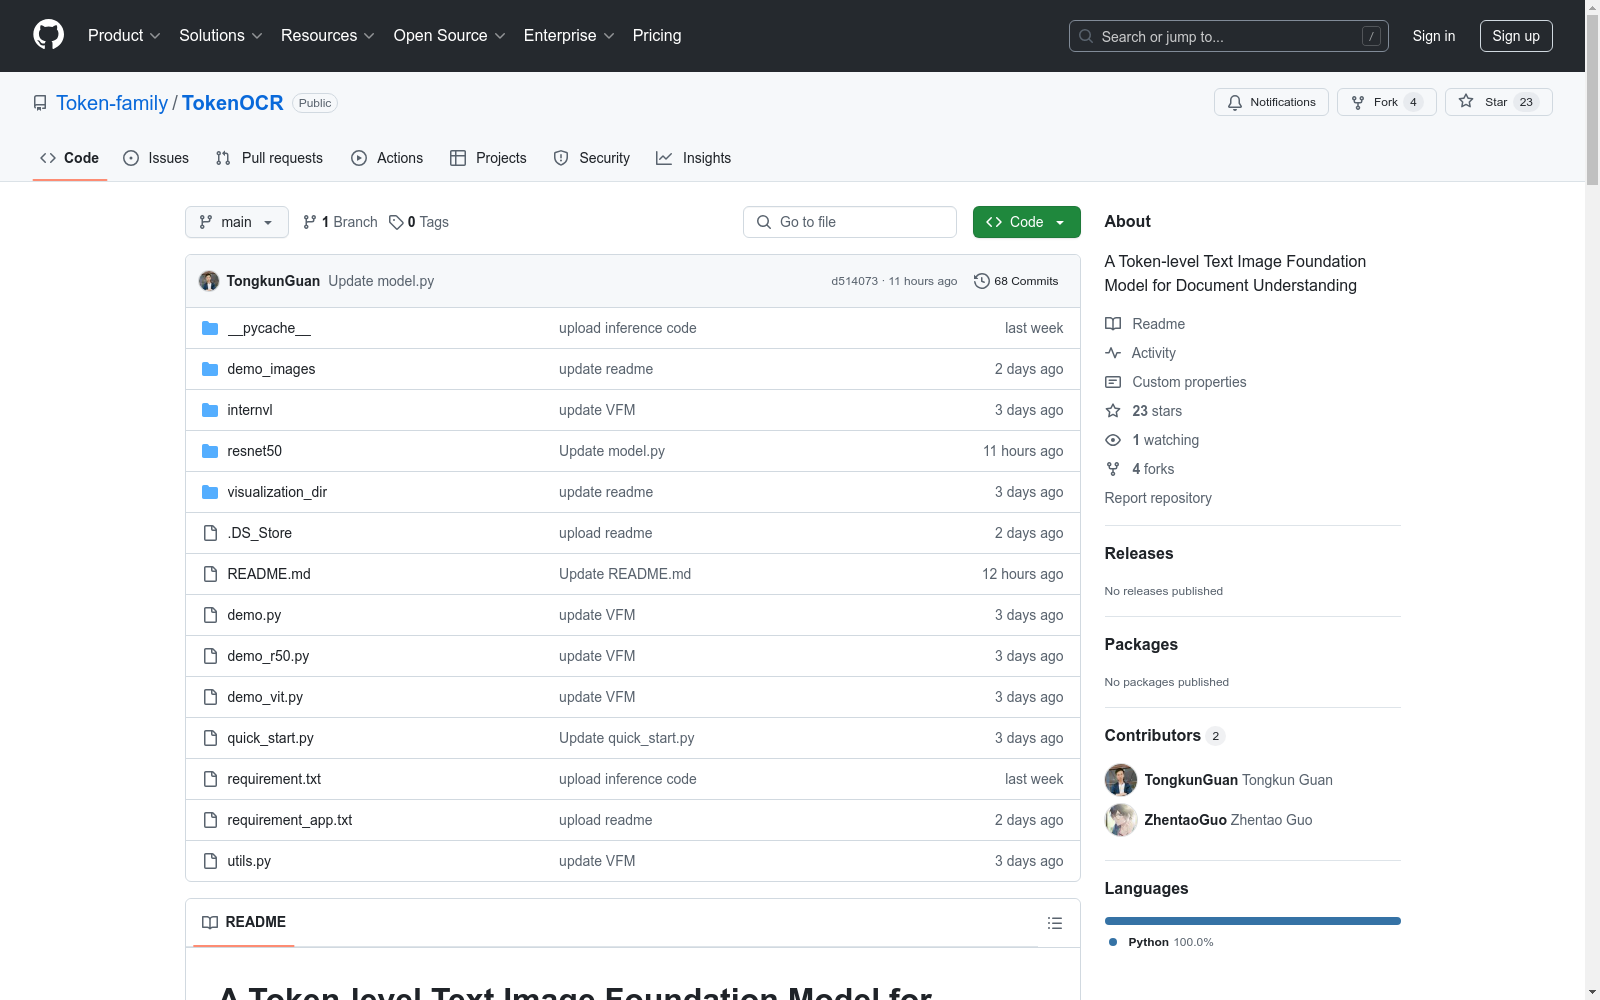1600x1000 pixels.
Task: Click the Report repository link
Action: pyautogui.click(x=1158, y=498)
